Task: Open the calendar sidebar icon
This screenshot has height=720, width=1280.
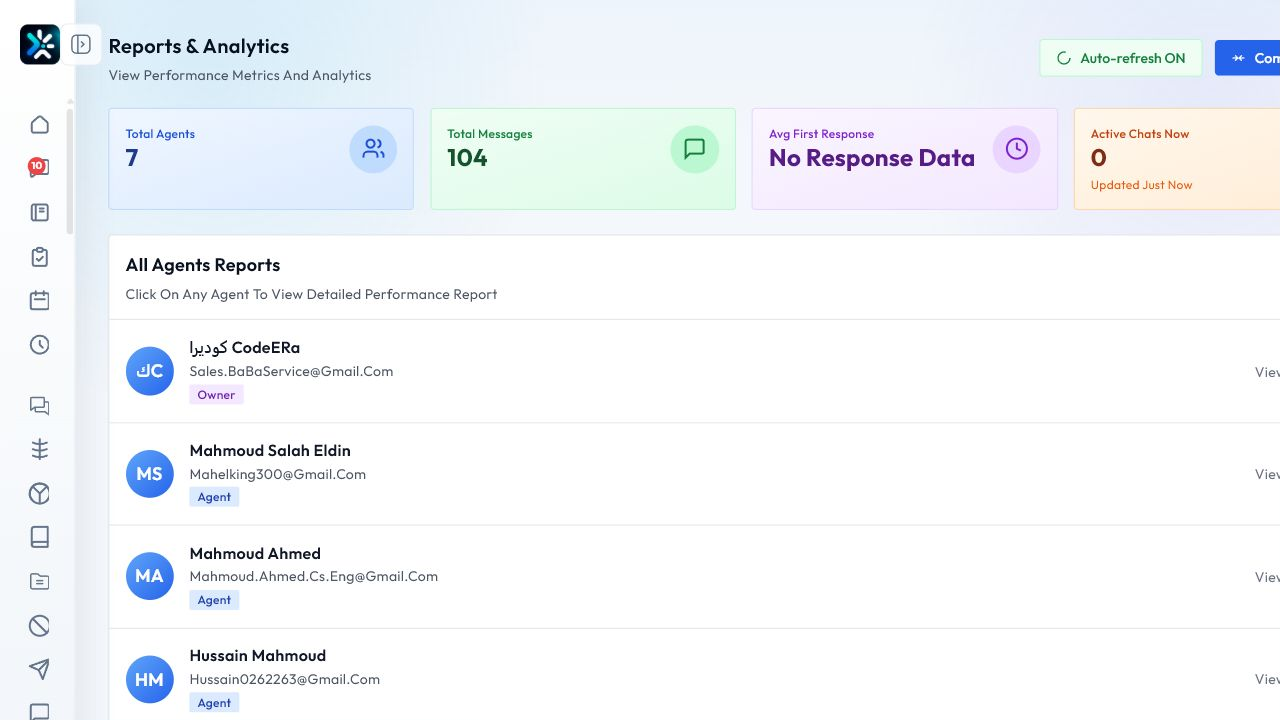Action: pos(39,300)
